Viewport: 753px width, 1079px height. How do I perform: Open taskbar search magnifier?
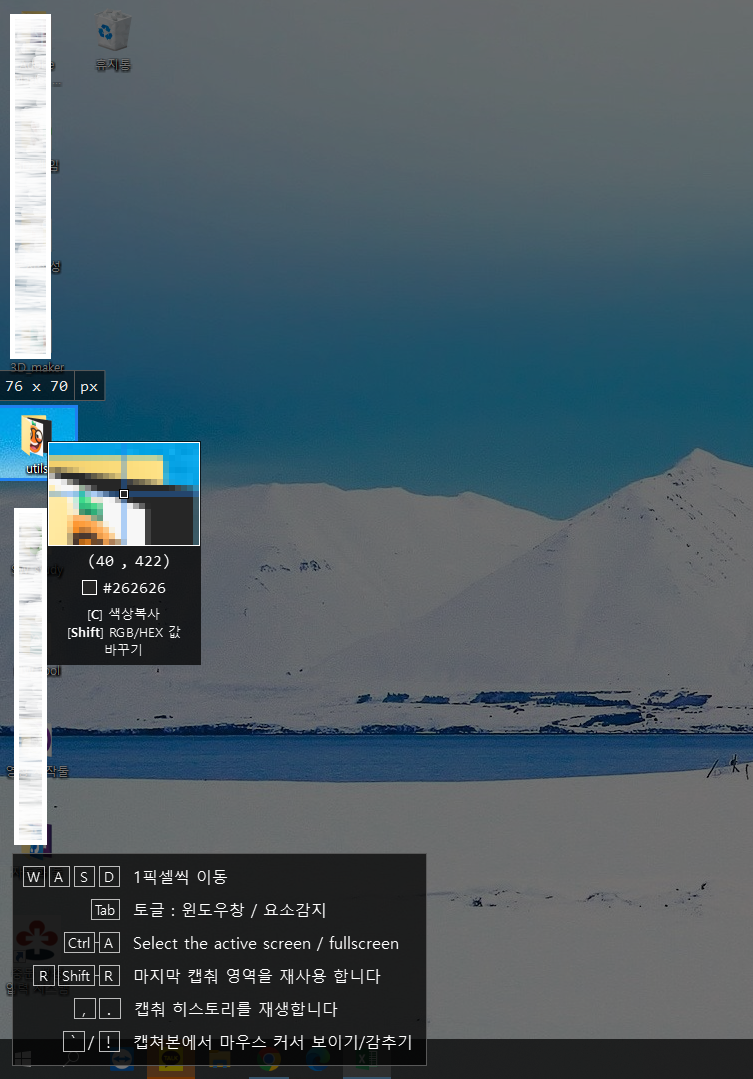[72, 1060]
